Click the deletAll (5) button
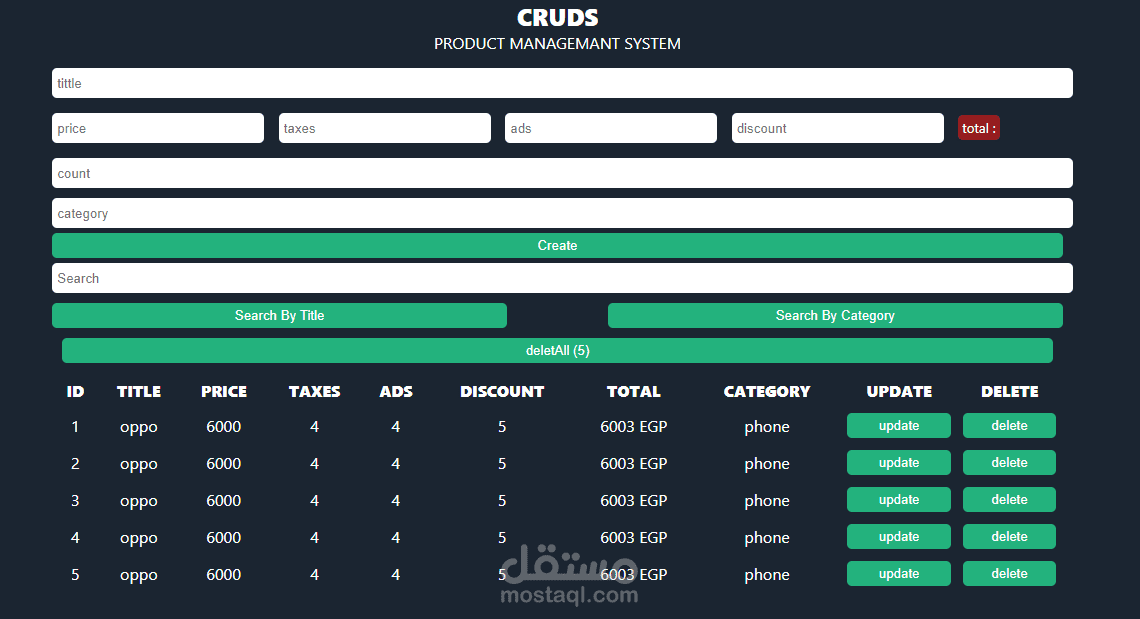 point(557,351)
